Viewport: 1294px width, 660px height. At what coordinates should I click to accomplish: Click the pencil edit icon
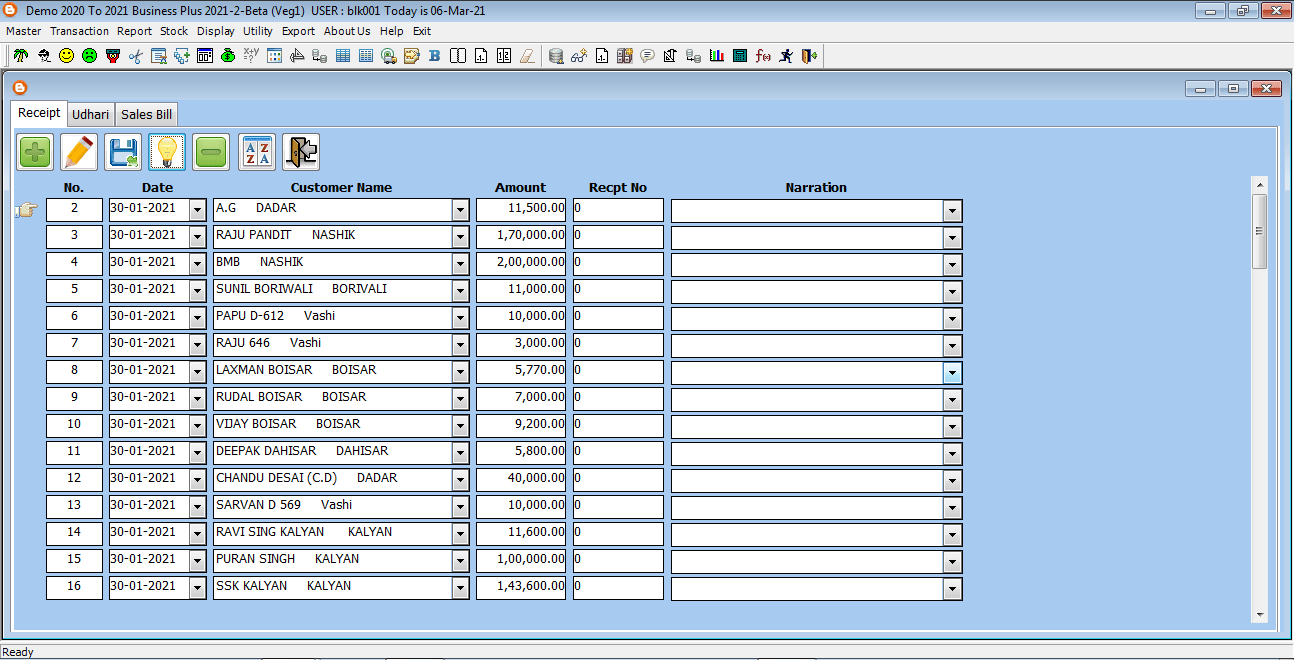pyautogui.click(x=79, y=152)
